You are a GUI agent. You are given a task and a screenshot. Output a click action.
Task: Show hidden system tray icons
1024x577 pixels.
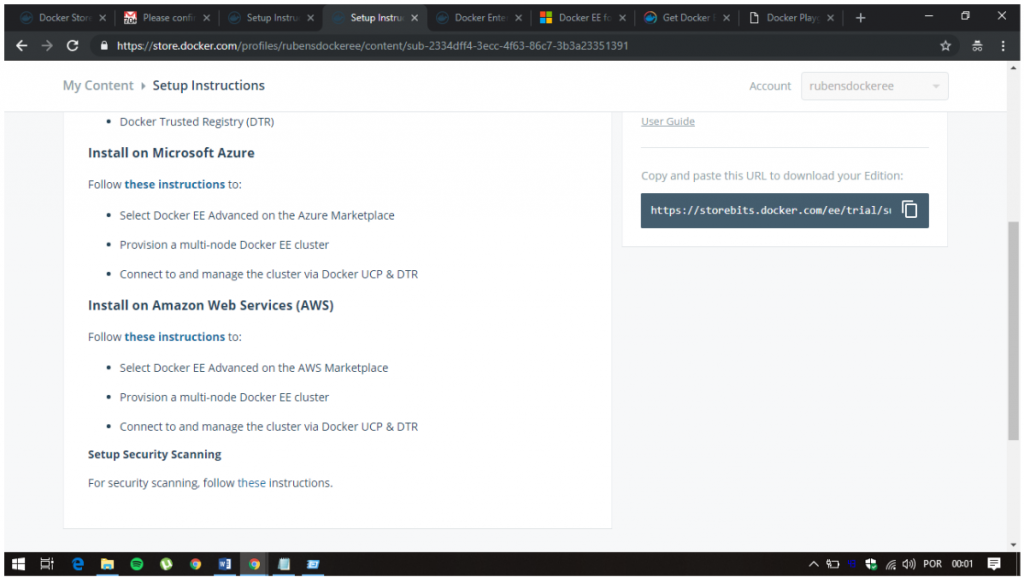(814, 564)
